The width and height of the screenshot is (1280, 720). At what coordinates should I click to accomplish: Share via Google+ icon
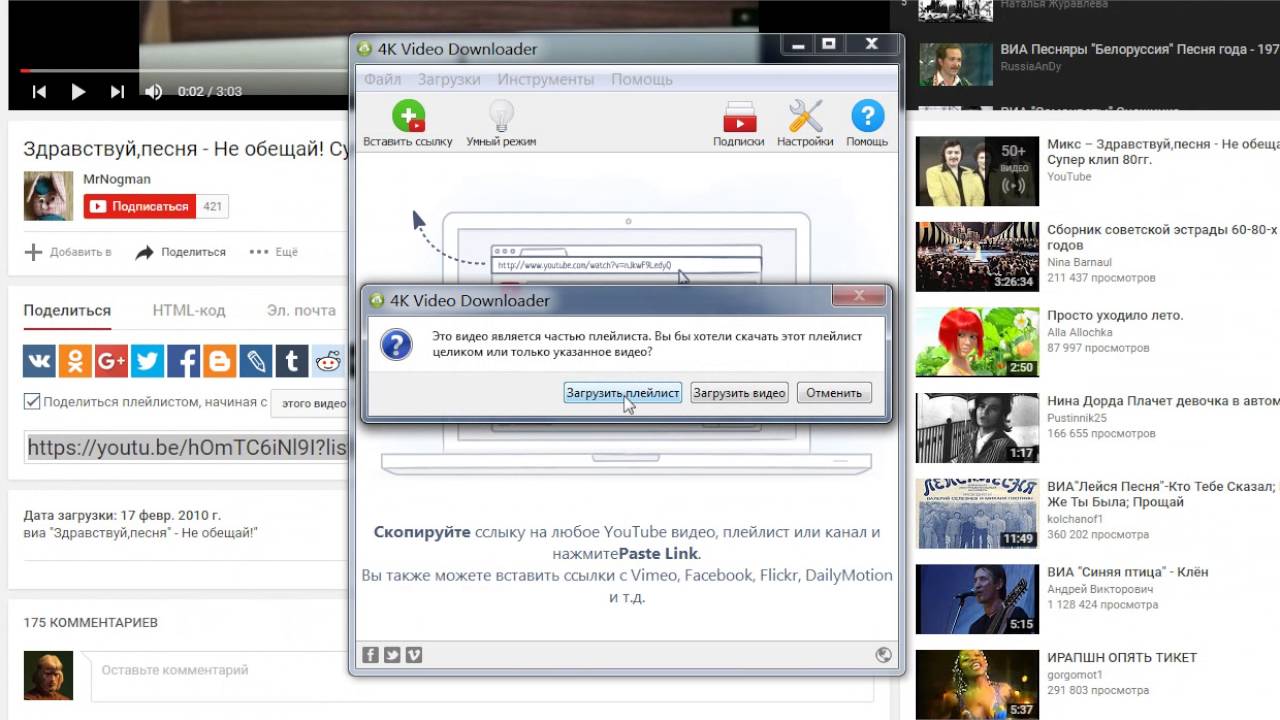tap(111, 360)
